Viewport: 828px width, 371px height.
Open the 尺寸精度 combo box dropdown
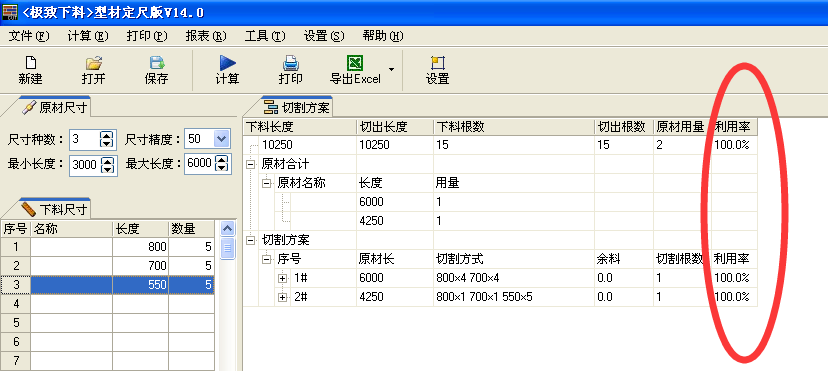221,139
